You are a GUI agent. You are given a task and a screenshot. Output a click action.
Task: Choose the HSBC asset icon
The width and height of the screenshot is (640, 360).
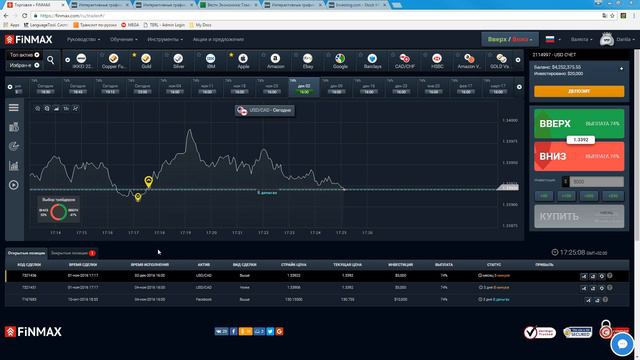(437, 59)
